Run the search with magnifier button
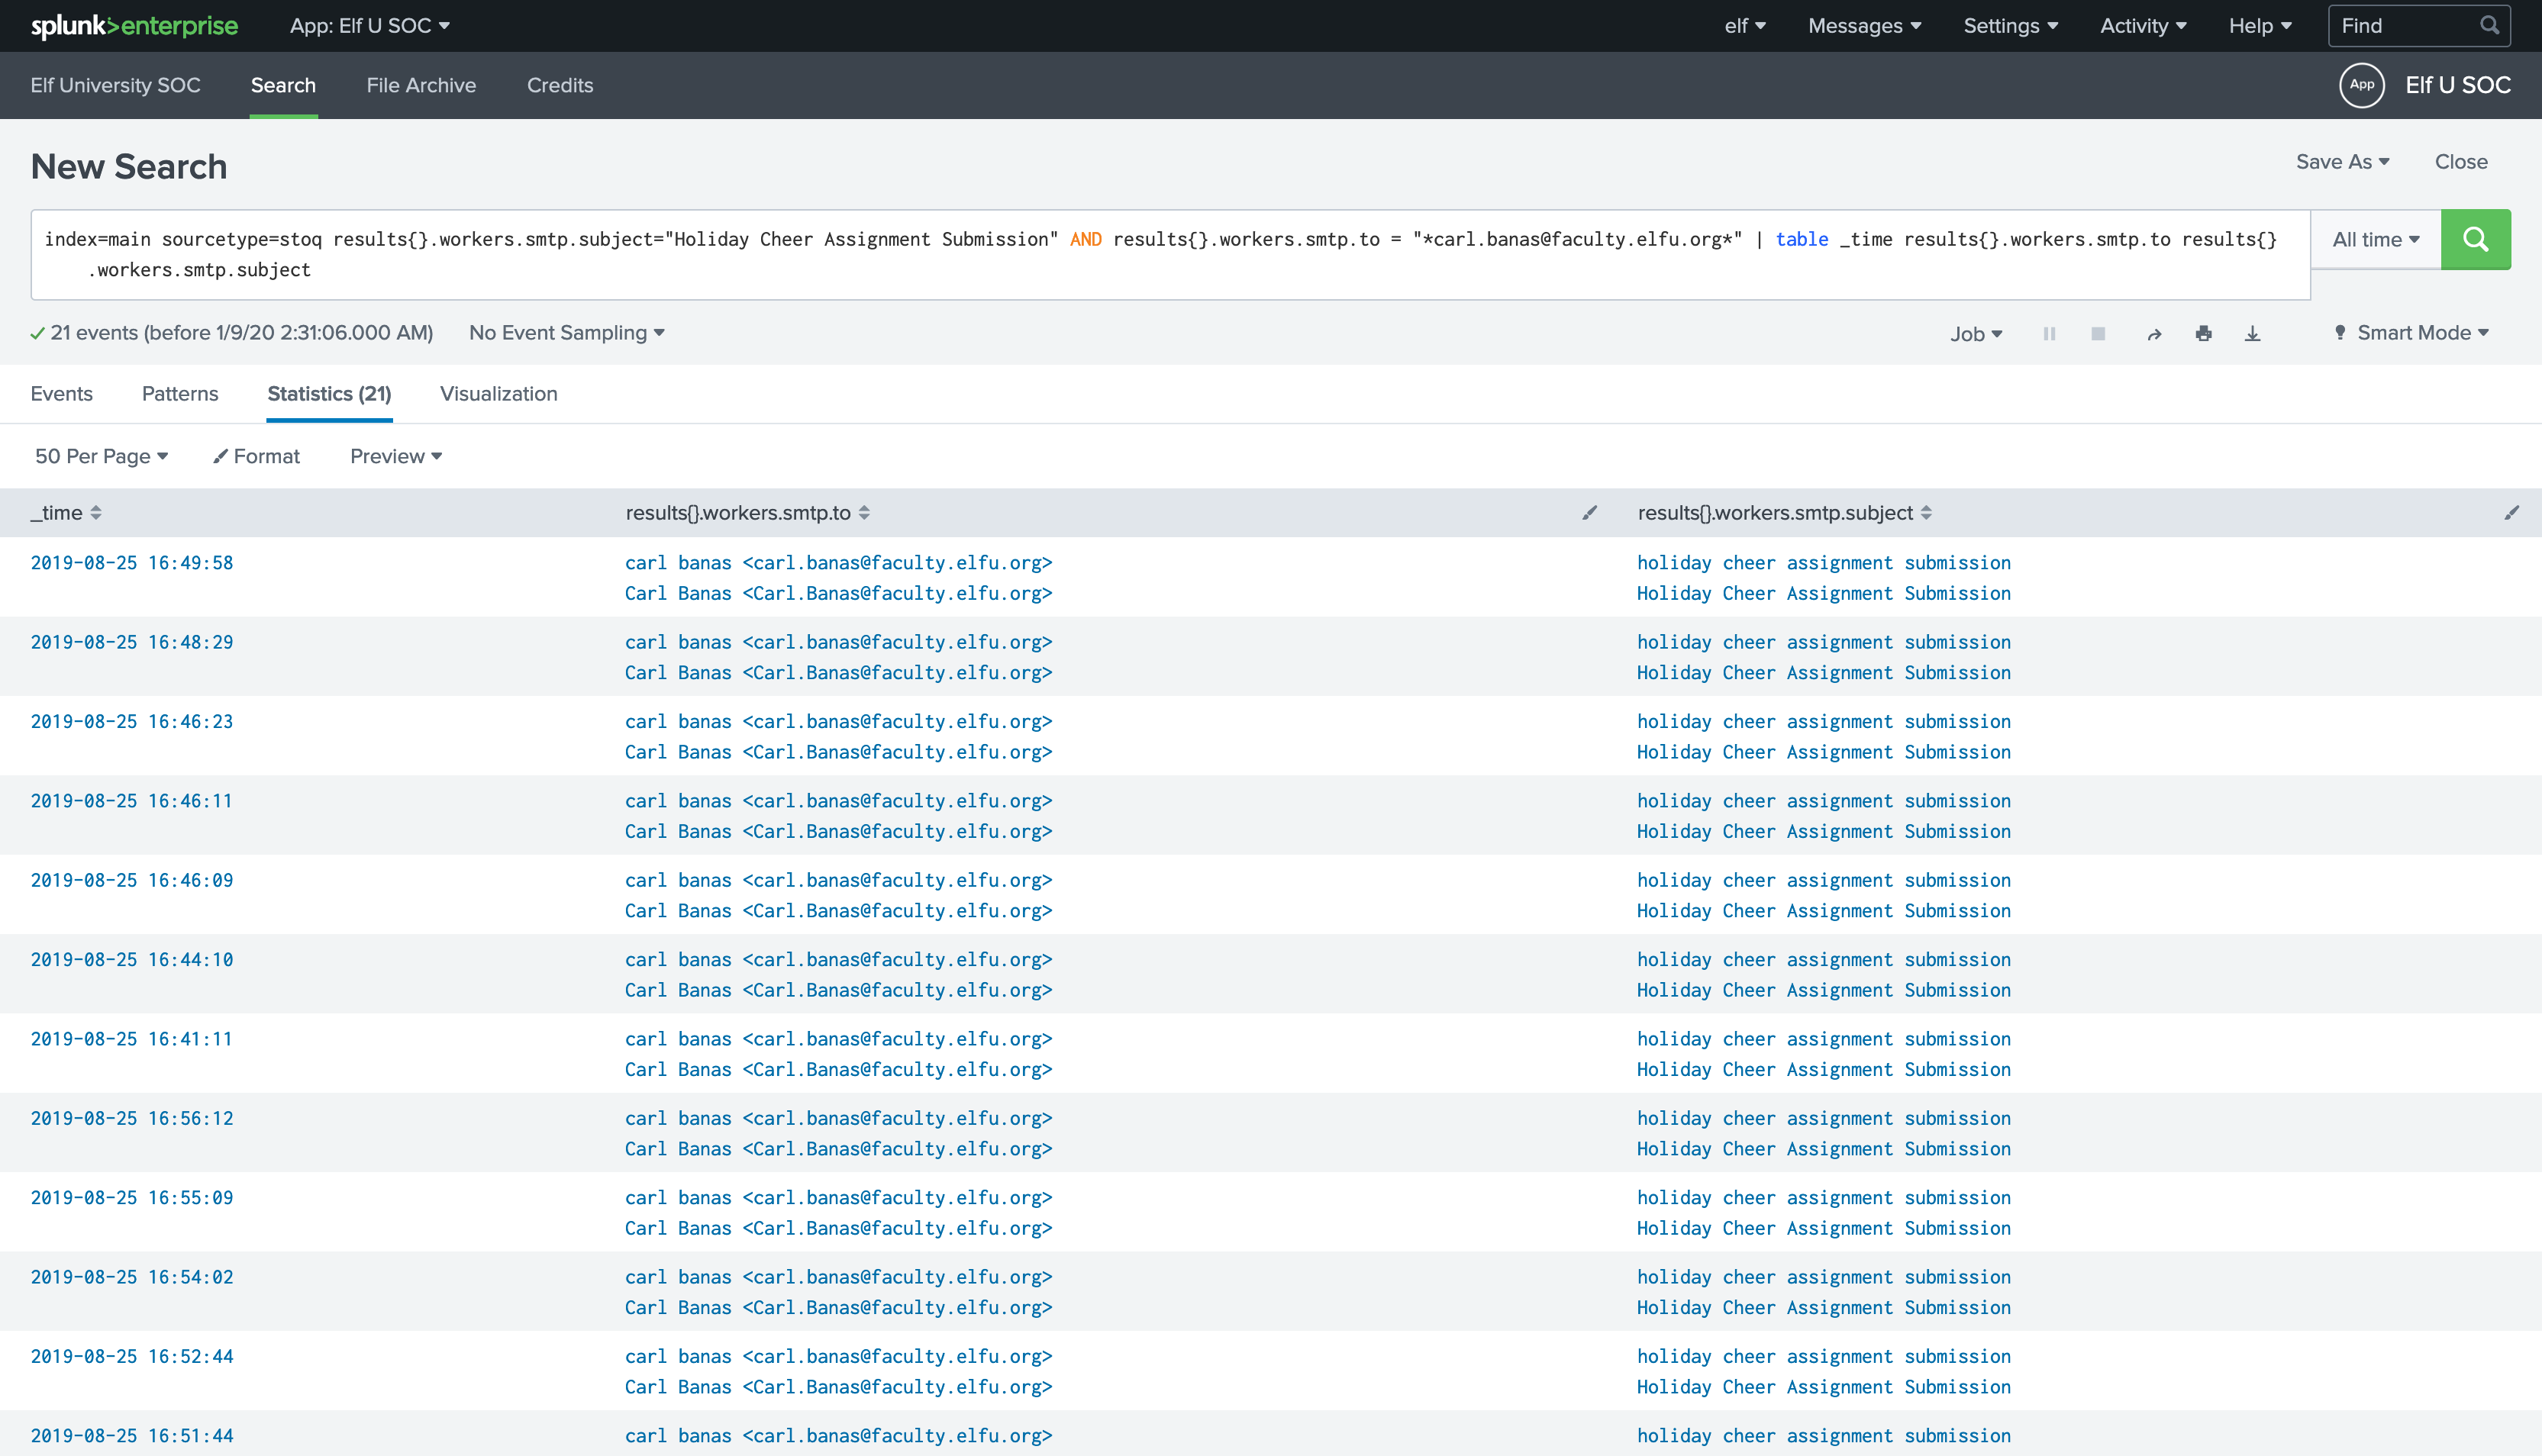The width and height of the screenshot is (2542, 1456). [x=2475, y=239]
